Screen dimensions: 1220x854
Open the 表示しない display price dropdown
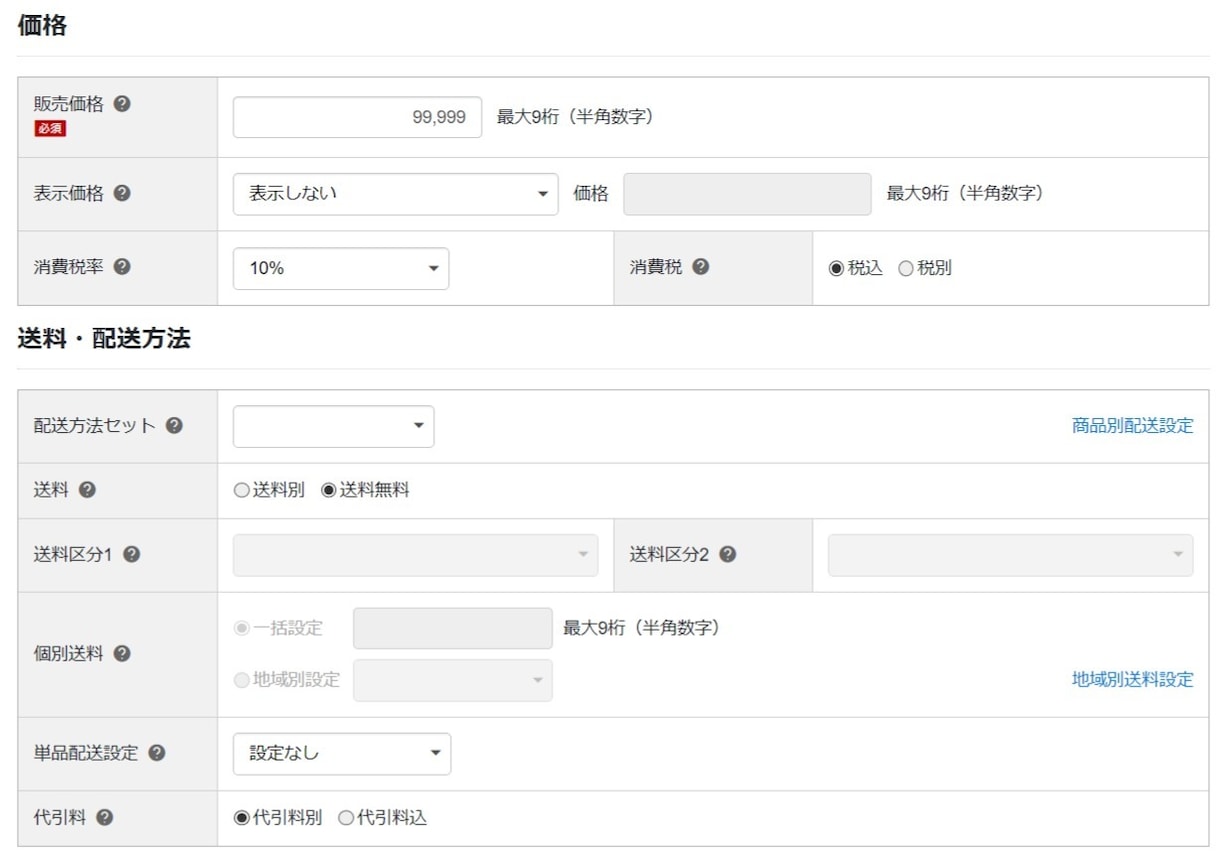(395, 194)
